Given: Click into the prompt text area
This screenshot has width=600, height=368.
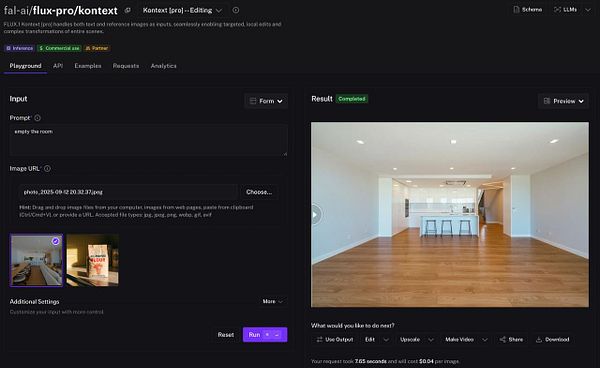Looking at the screenshot, I should coord(148,140).
